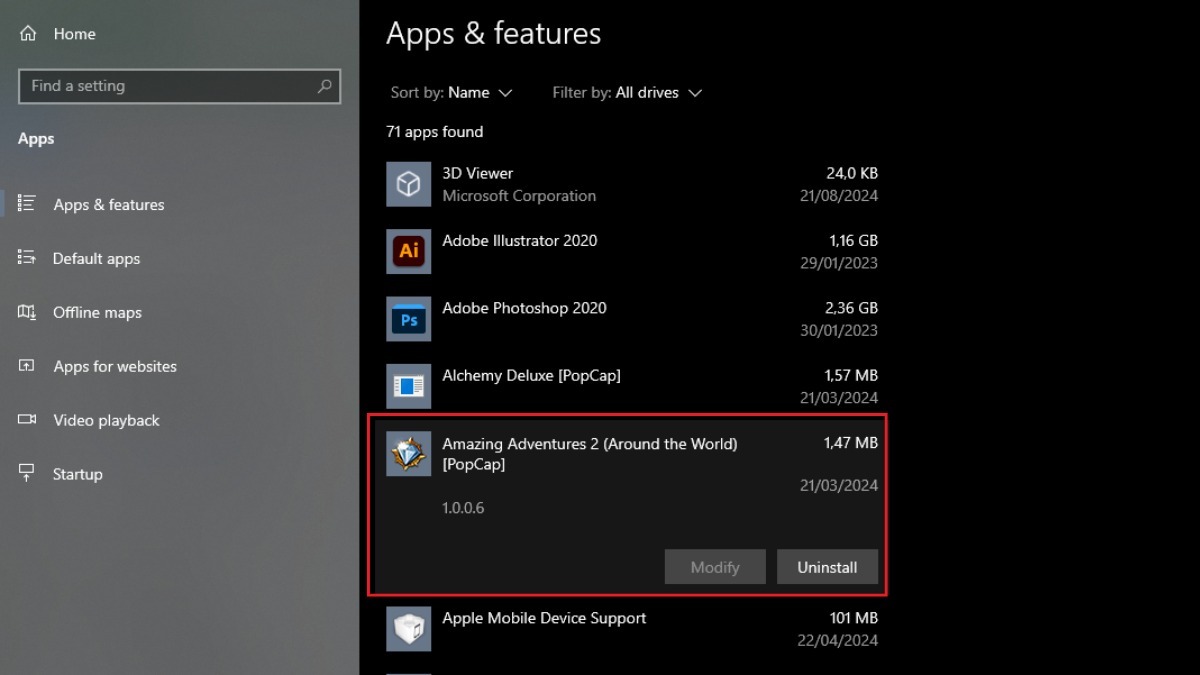The height and width of the screenshot is (675, 1200).
Task: Click the search magnifier icon
Action: coord(324,86)
